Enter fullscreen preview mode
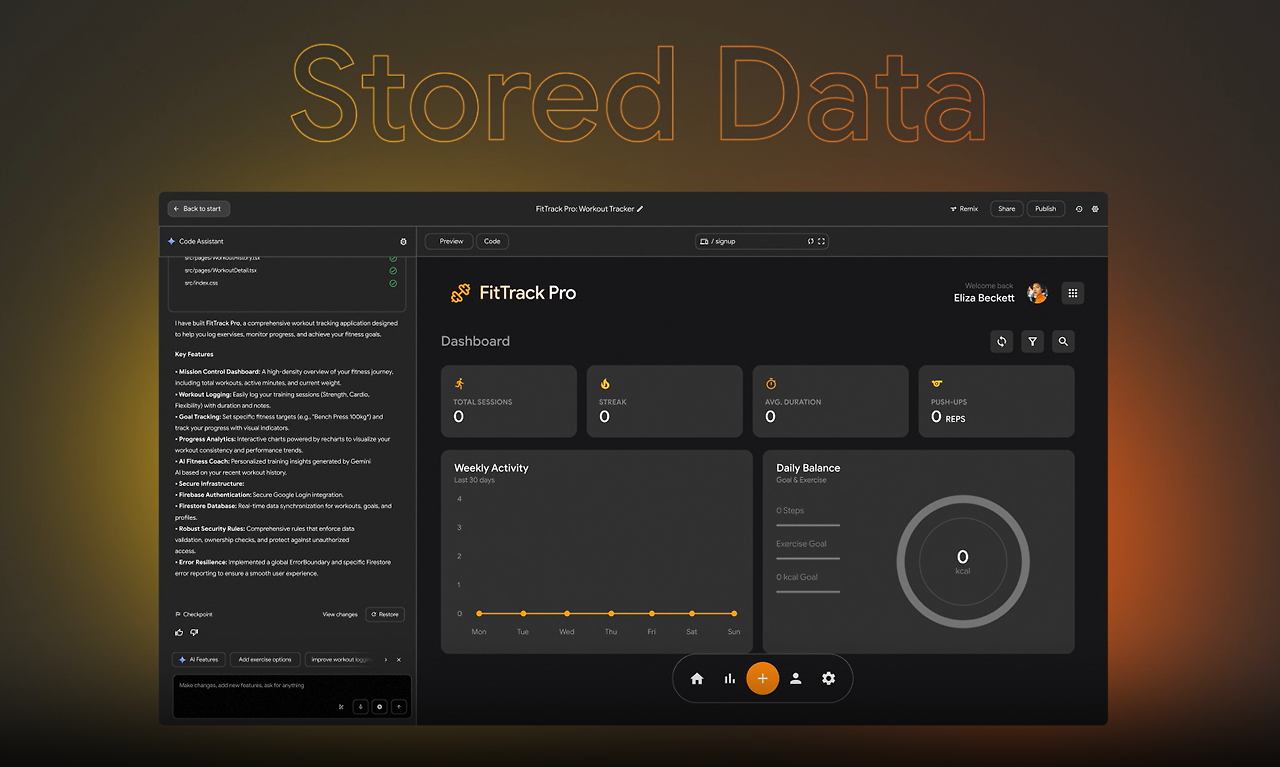 coord(822,241)
